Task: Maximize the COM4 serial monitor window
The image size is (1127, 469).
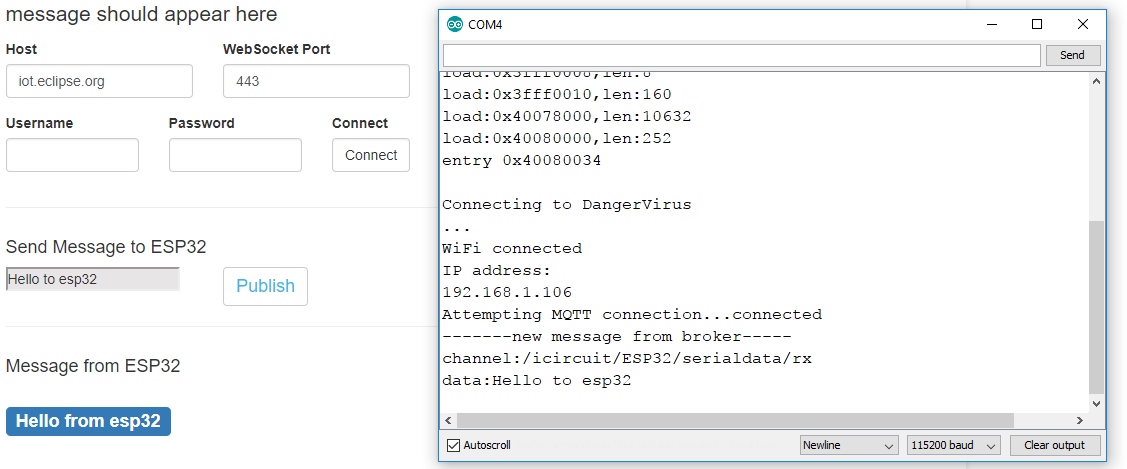Action: pyautogui.click(x=1036, y=24)
